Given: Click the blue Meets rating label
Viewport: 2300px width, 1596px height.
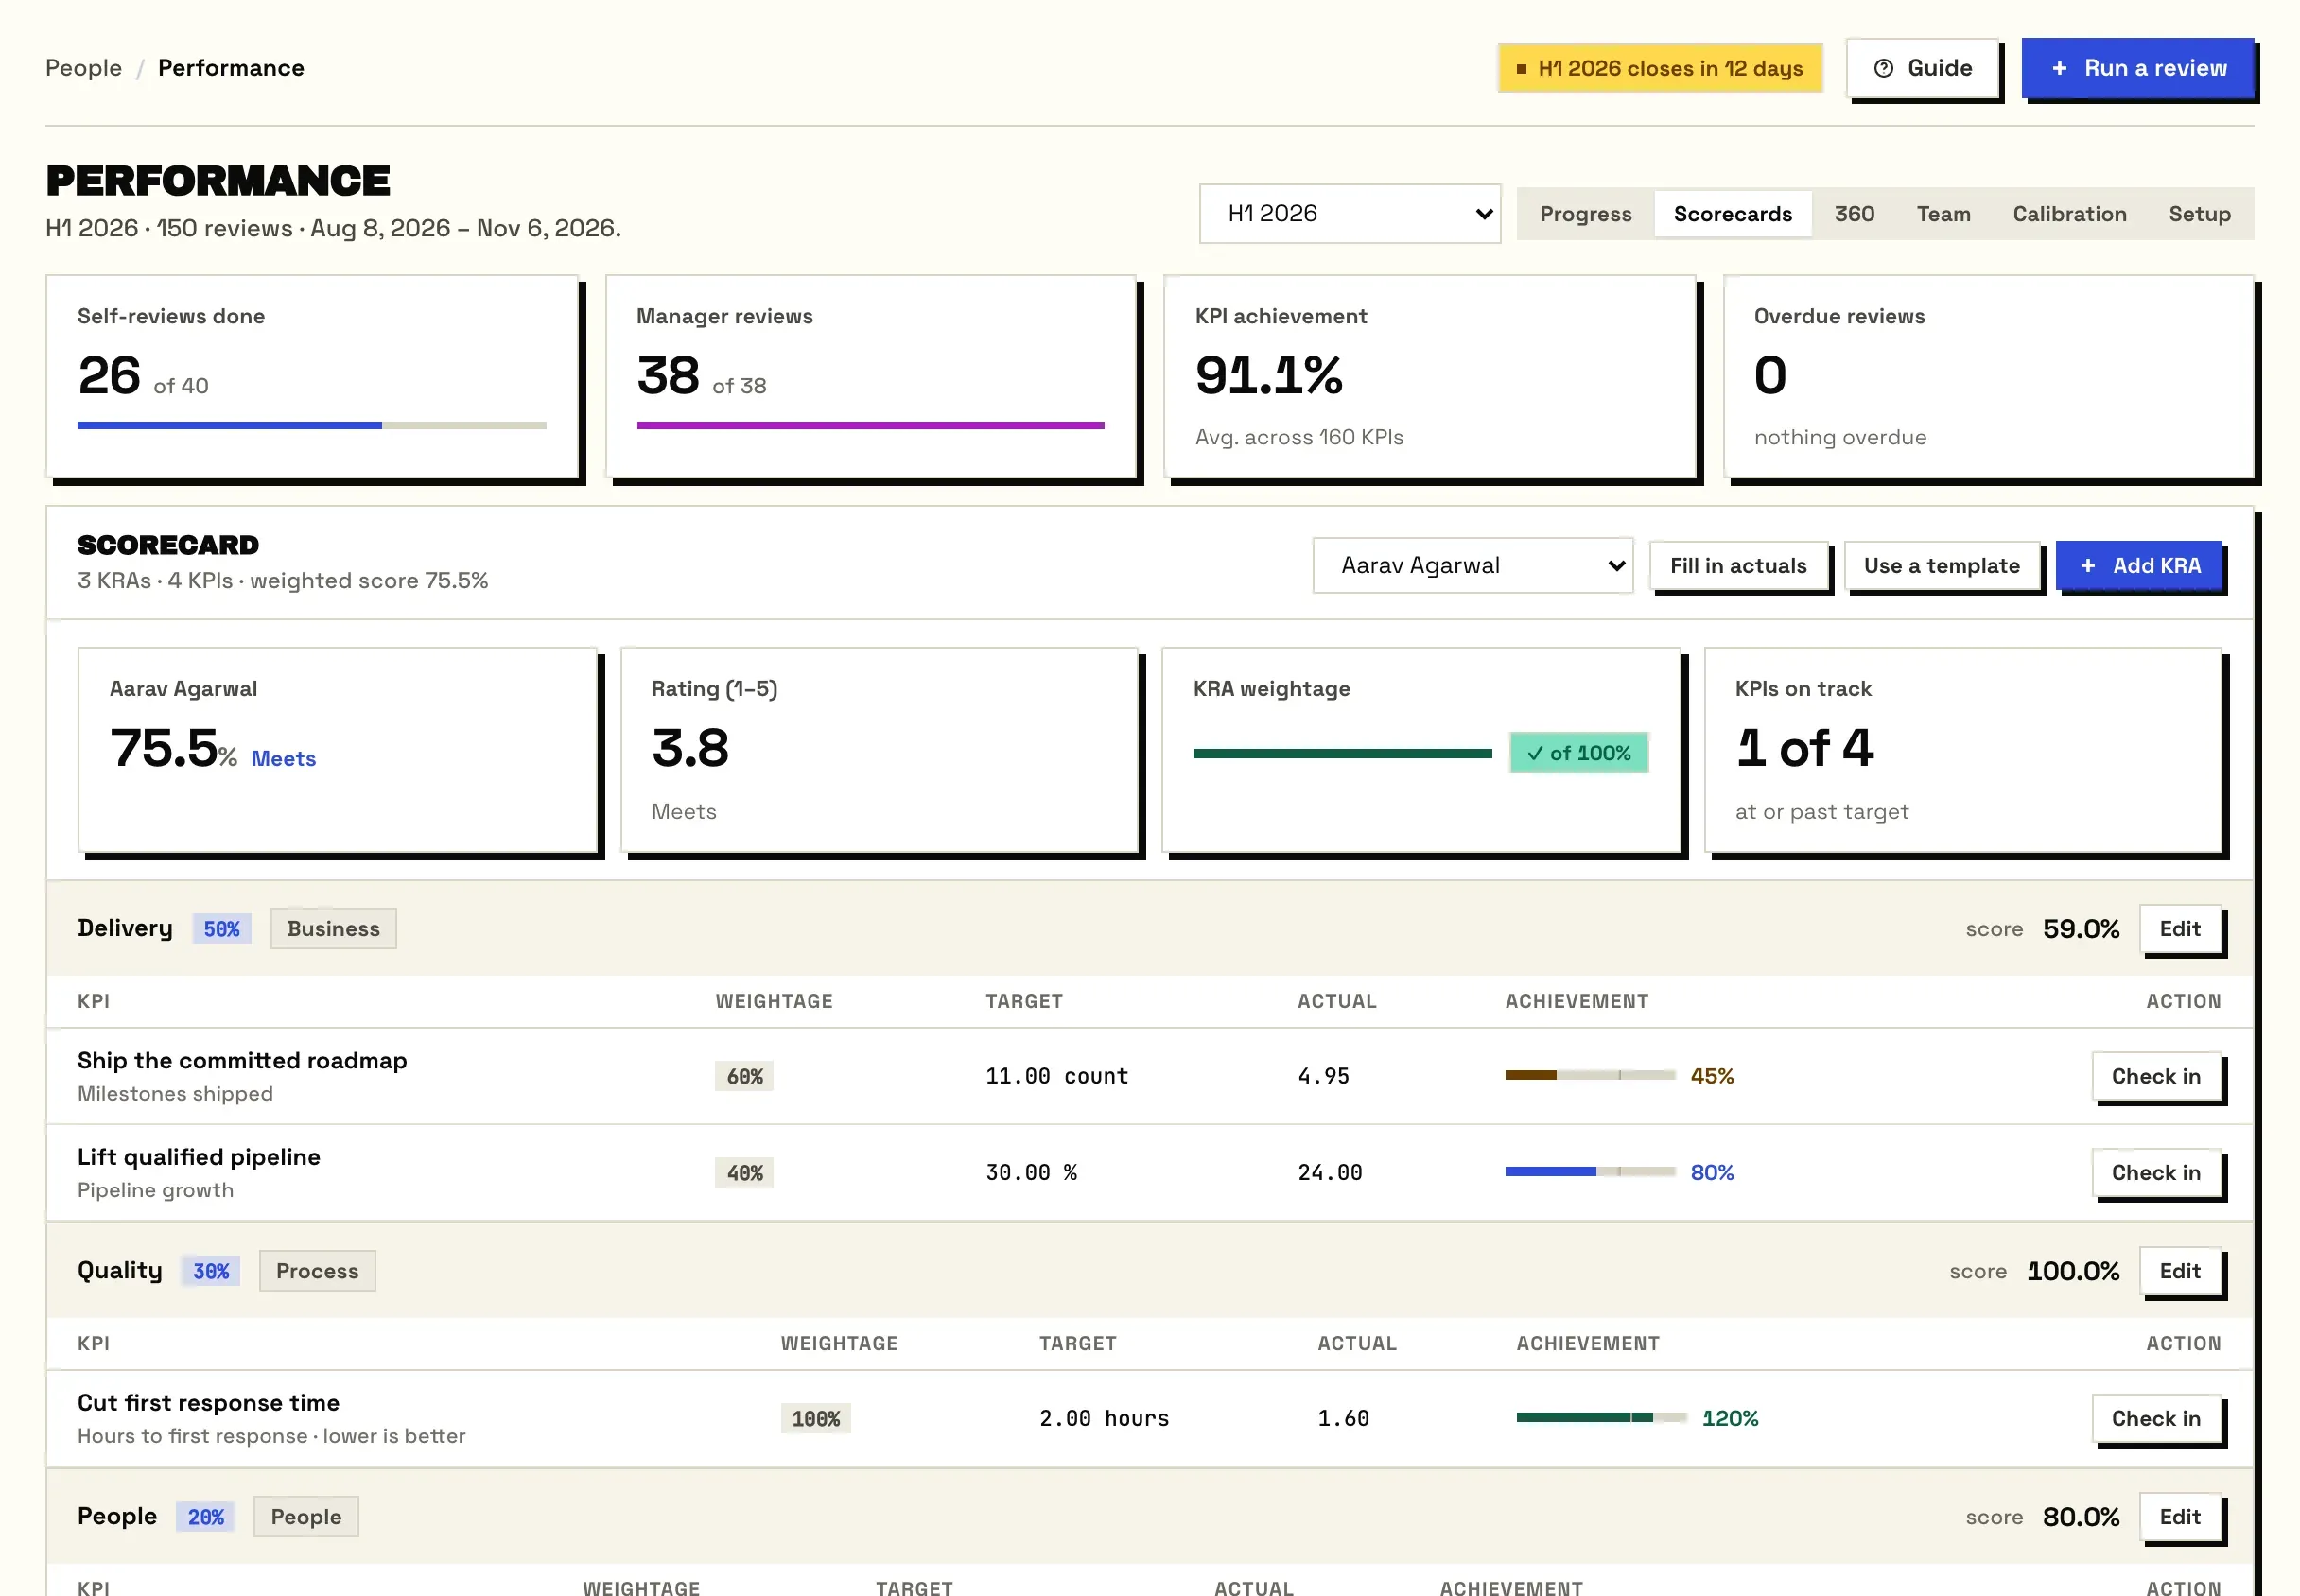Looking at the screenshot, I should 283,759.
